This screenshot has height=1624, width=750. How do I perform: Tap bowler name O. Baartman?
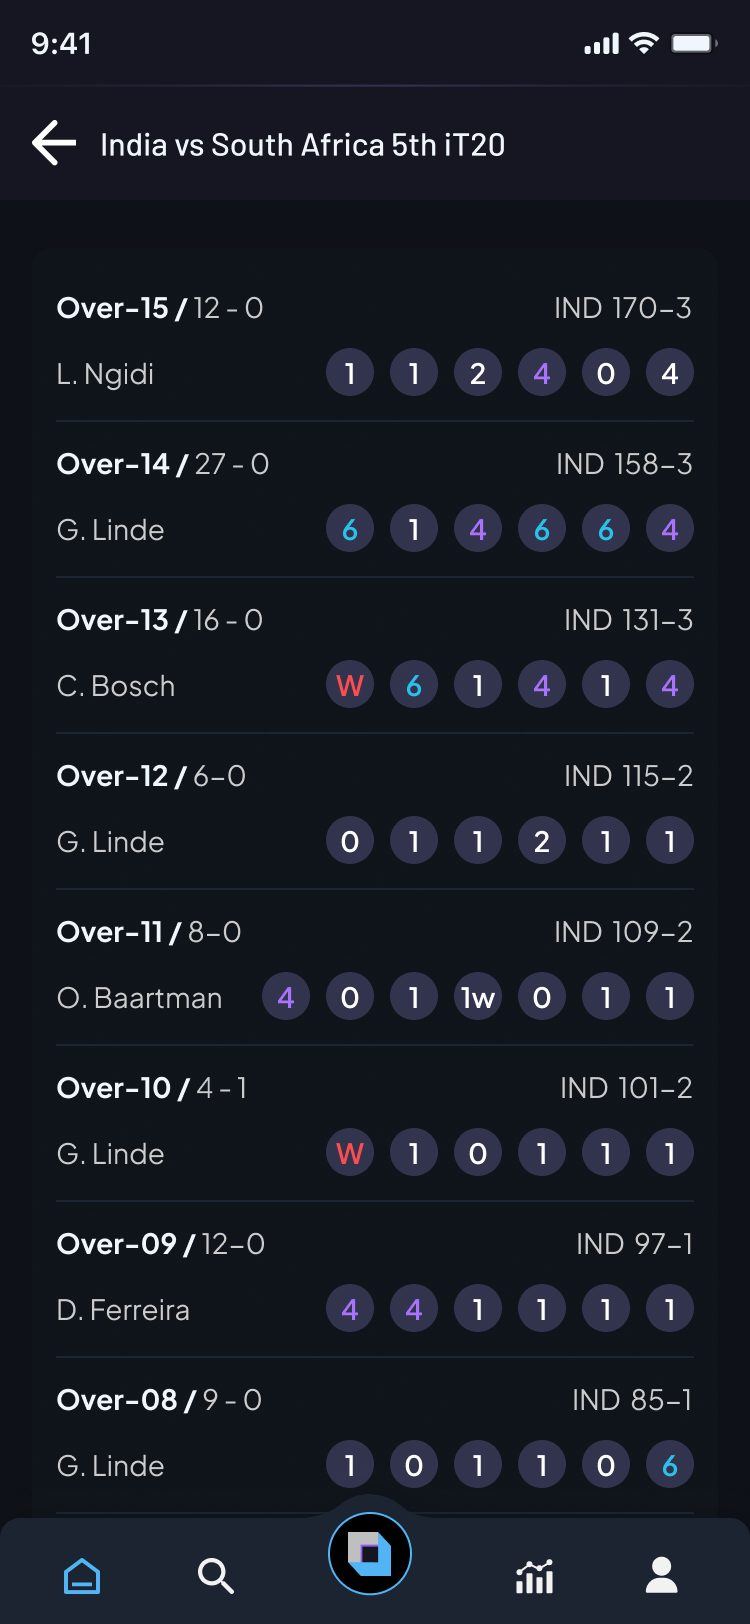click(139, 998)
